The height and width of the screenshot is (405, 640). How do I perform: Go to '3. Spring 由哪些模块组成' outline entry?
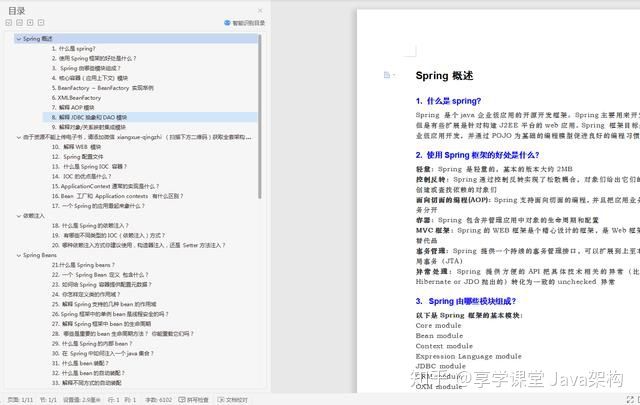click(x=86, y=68)
